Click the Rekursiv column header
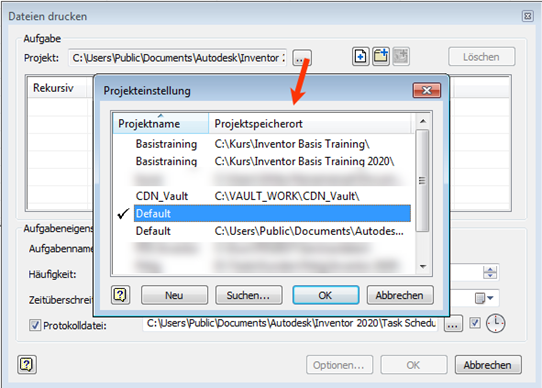This screenshot has height=388, width=542. pyautogui.click(x=57, y=88)
